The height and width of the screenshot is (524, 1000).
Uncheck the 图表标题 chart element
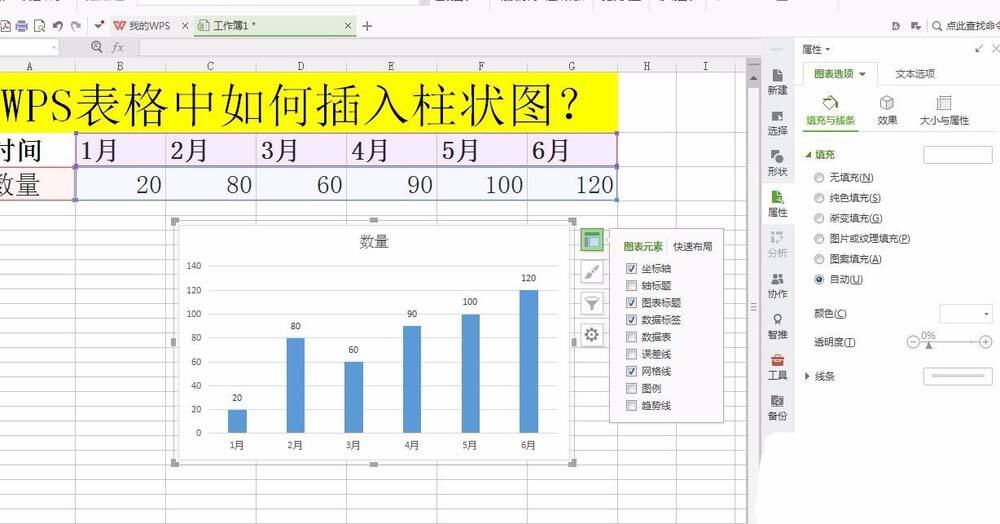click(x=631, y=303)
